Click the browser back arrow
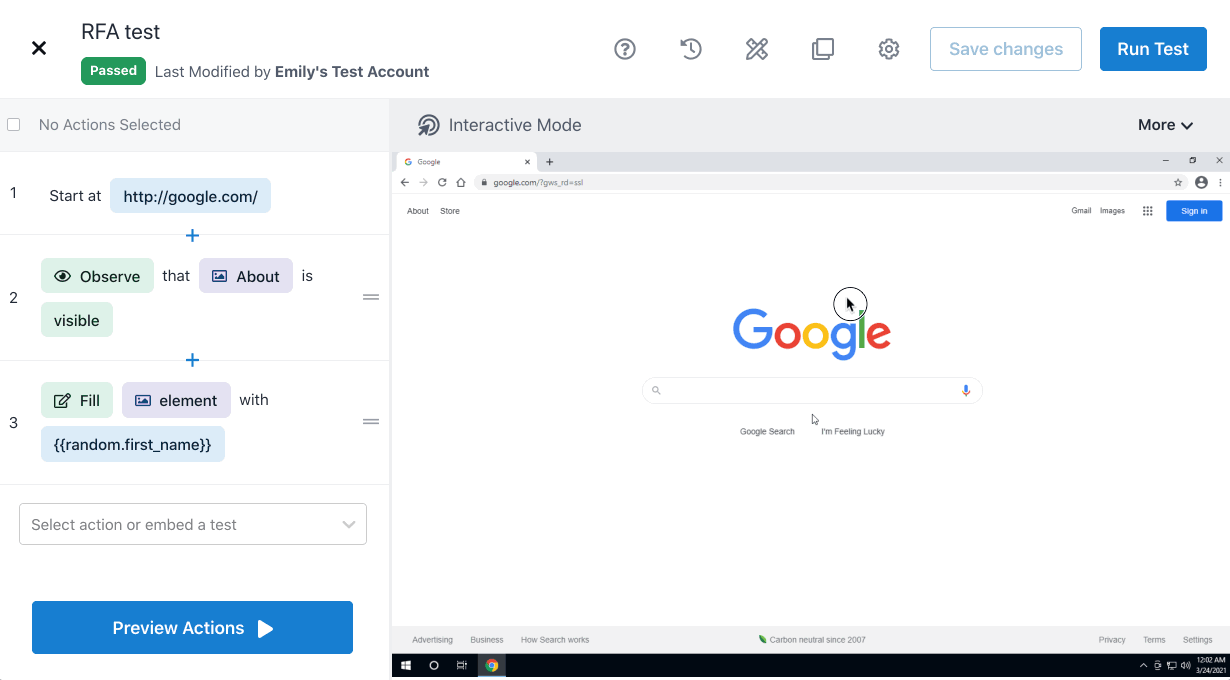The image size is (1230, 680). point(405,183)
